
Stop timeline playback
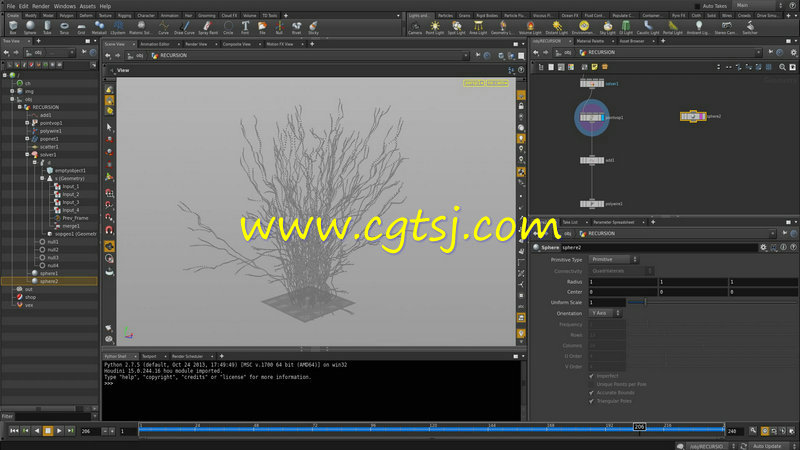point(48,431)
